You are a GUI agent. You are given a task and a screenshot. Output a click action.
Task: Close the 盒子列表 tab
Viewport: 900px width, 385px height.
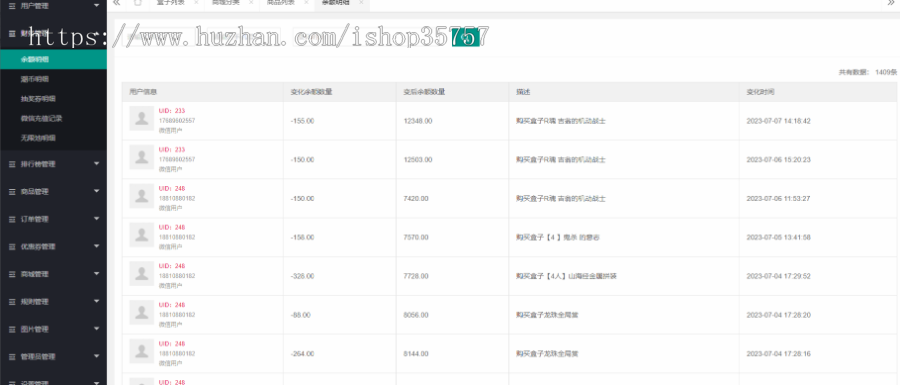pyautogui.click(x=196, y=3)
